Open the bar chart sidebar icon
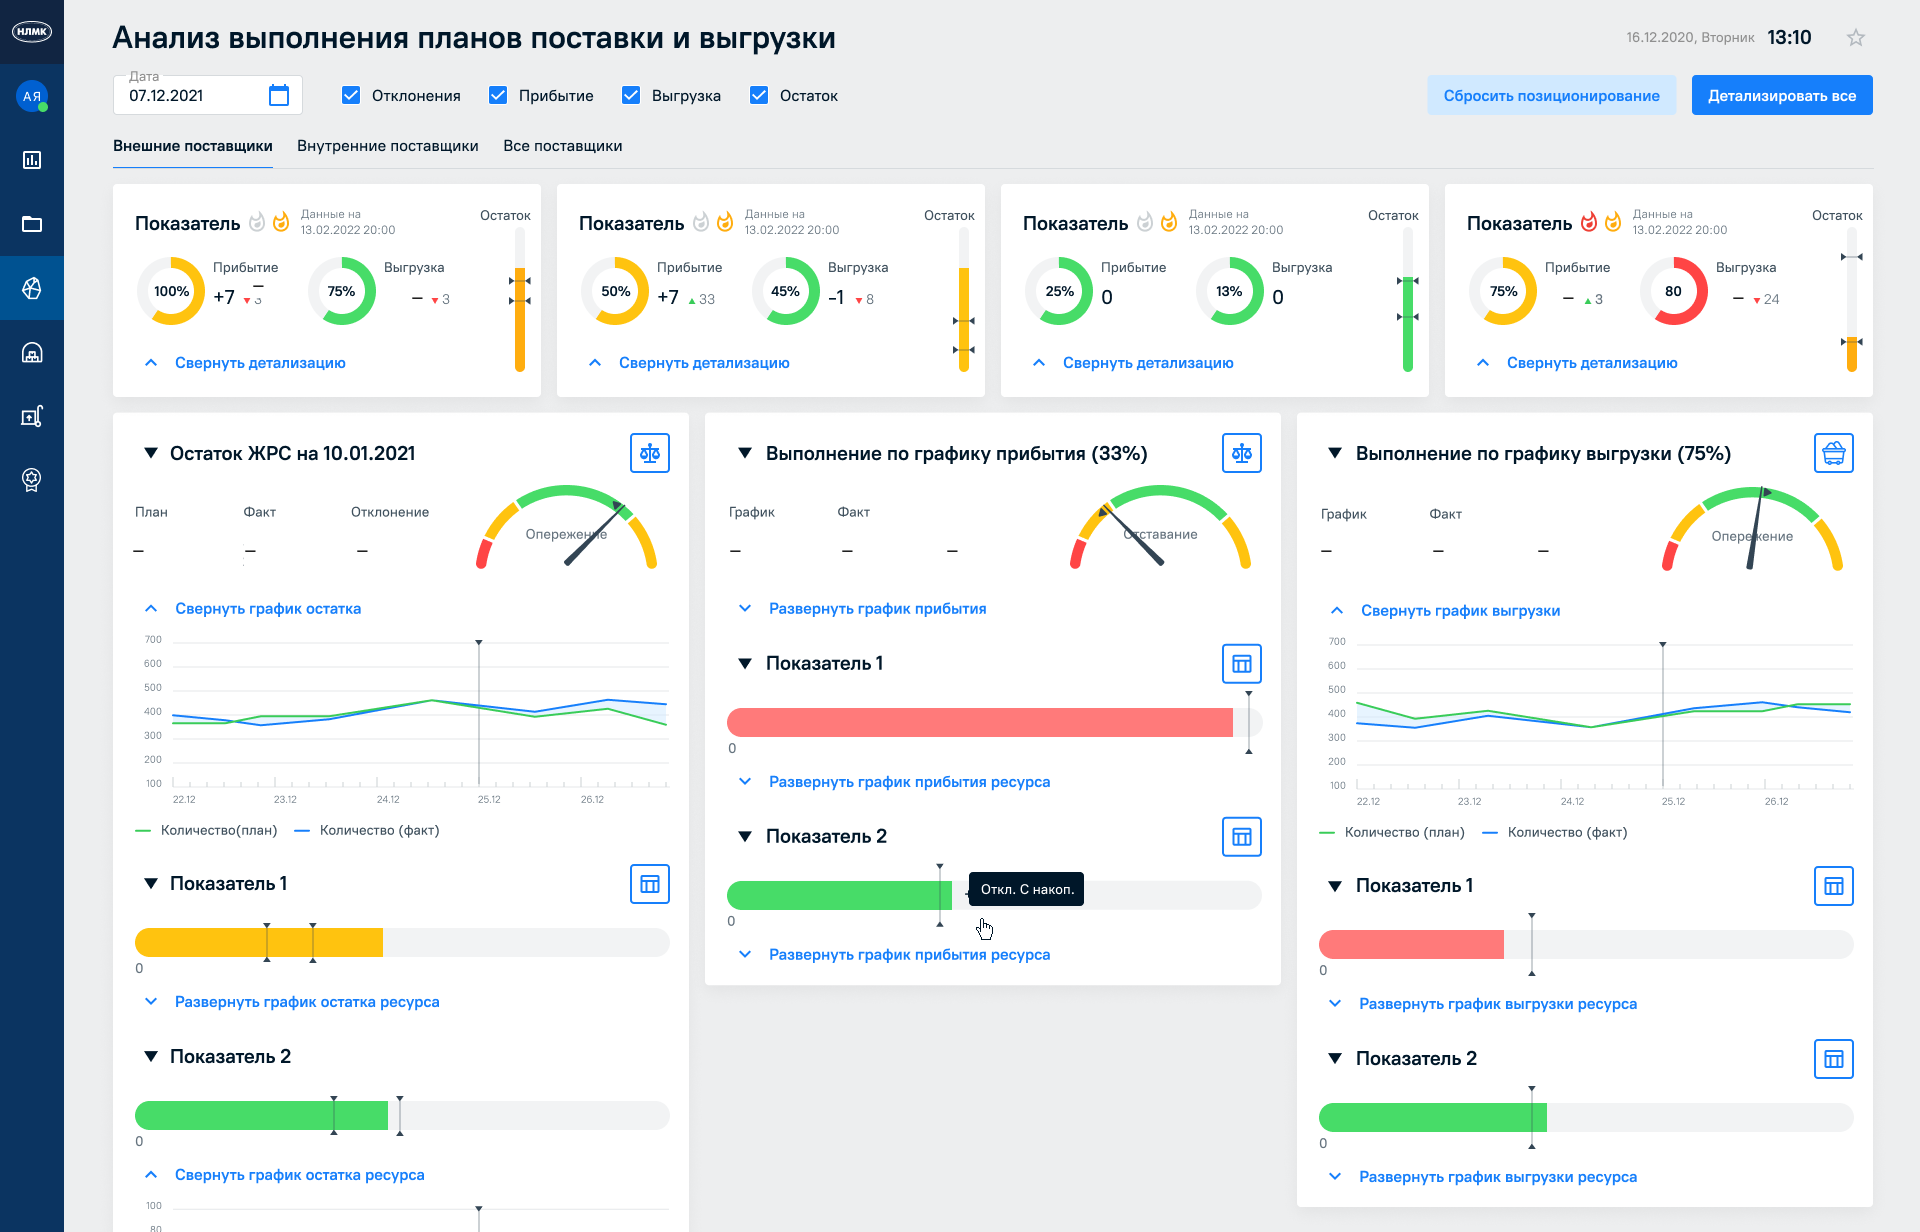1920x1232 pixels. coord(32,160)
